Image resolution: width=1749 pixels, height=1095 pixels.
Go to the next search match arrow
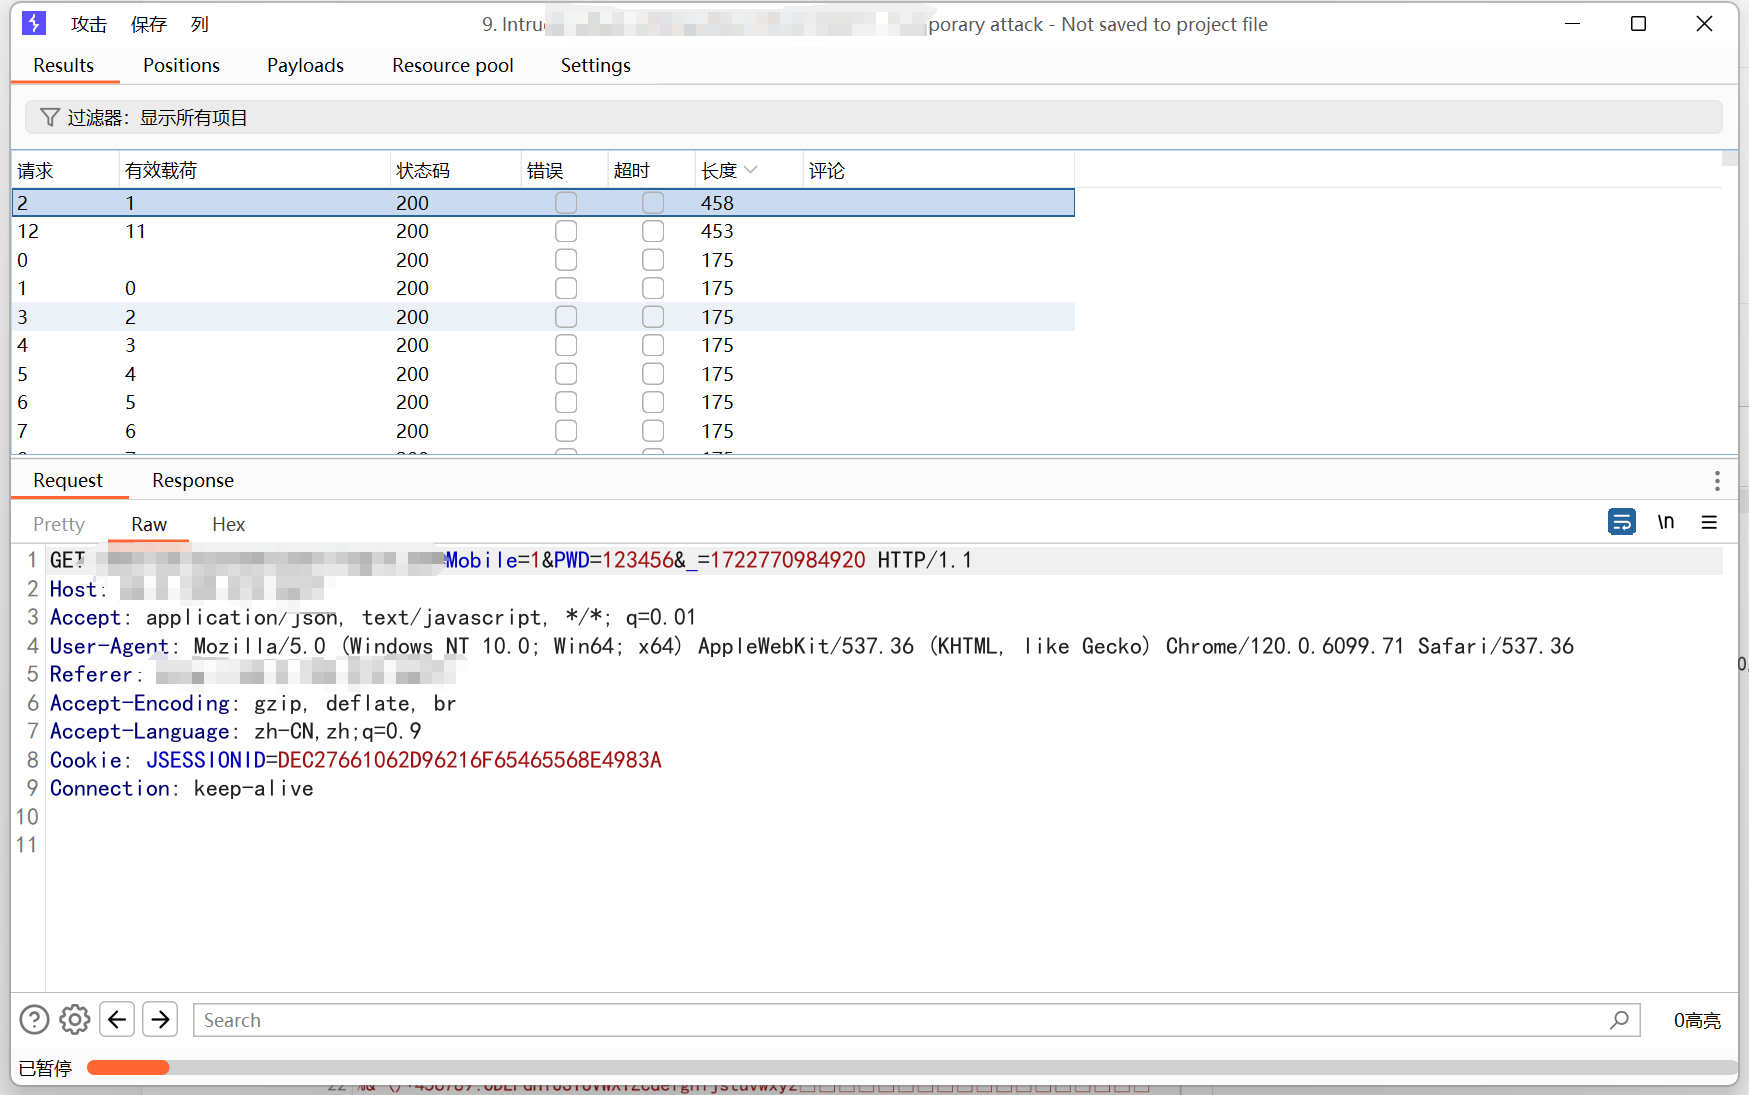coord(160,1019)
